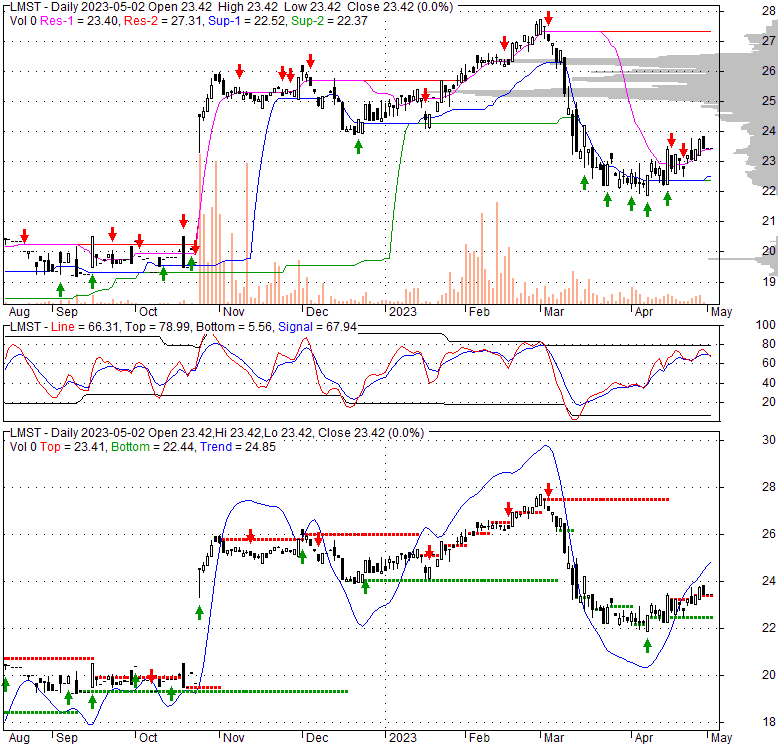Click the Top = 23.41 label in lower chart
Image resolution: width=780 pixels, height=745 pixels.
pos(72,447)
